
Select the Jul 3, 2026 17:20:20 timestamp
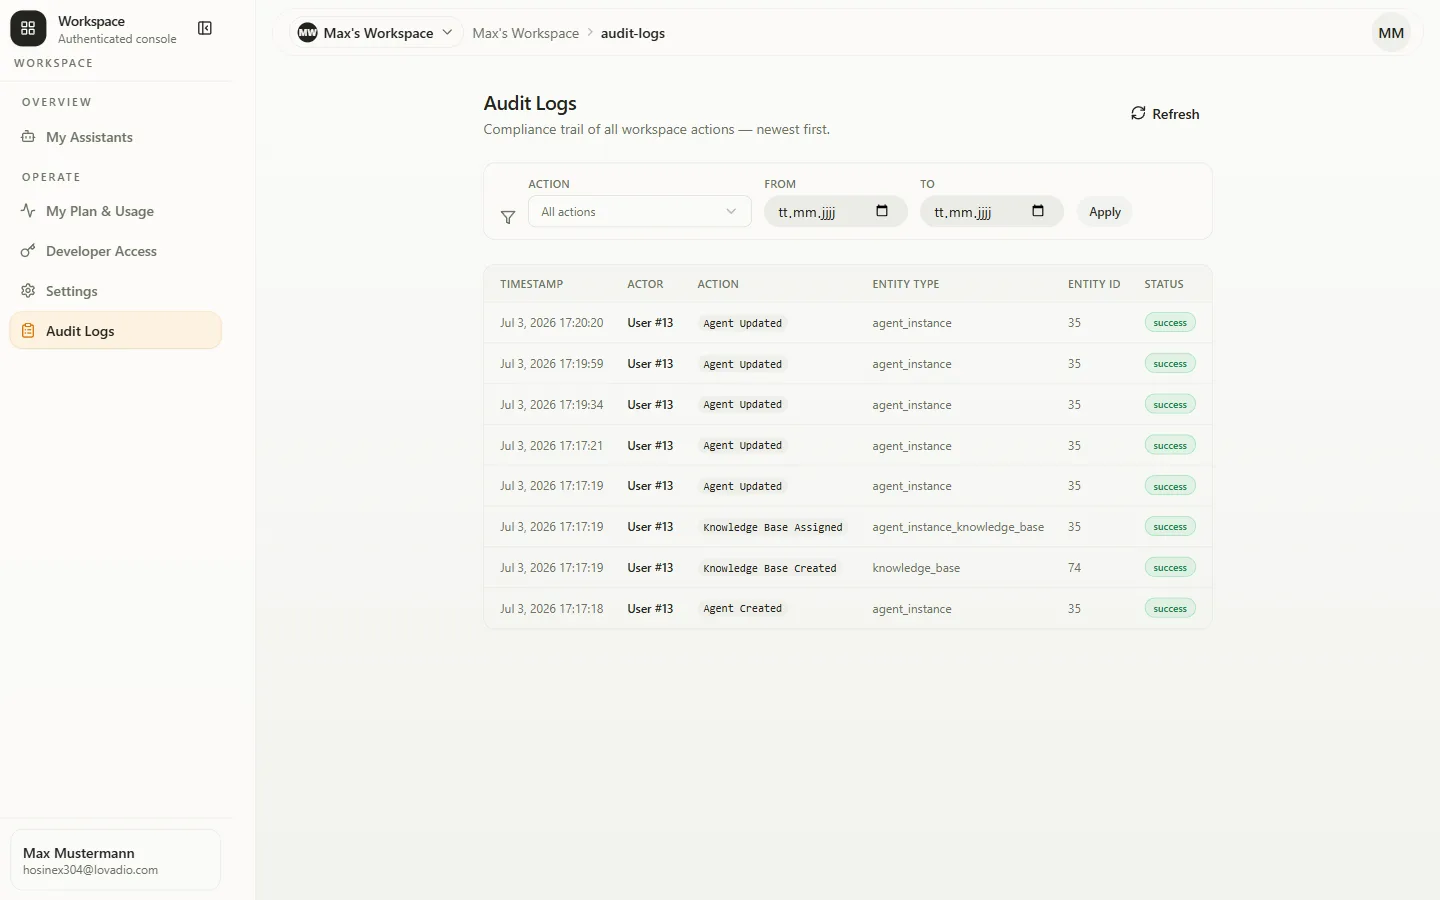552,323
